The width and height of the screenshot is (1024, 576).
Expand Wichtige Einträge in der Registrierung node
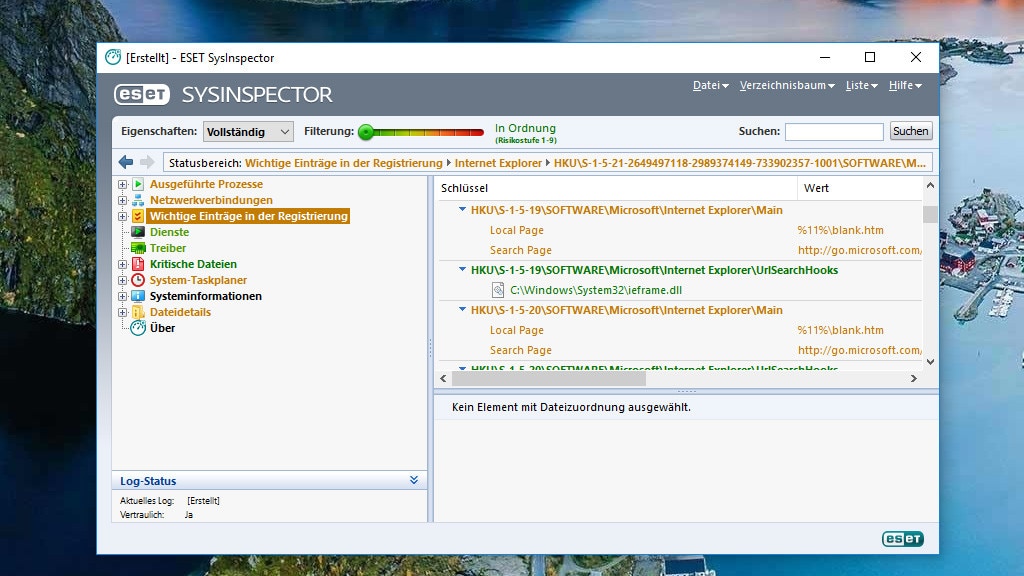pos(122,216)
